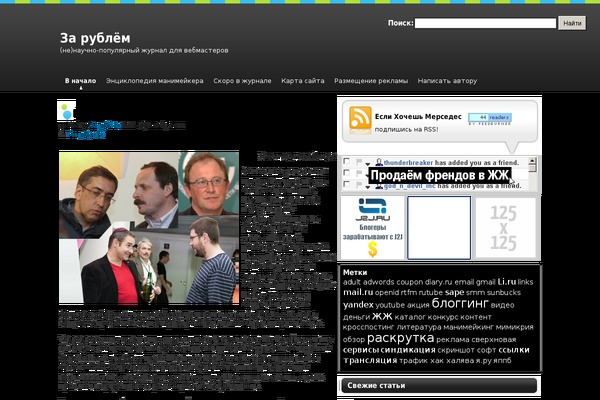Click the scroll up arrow of friend list
The image size is (600, 400).
[532, 161]
